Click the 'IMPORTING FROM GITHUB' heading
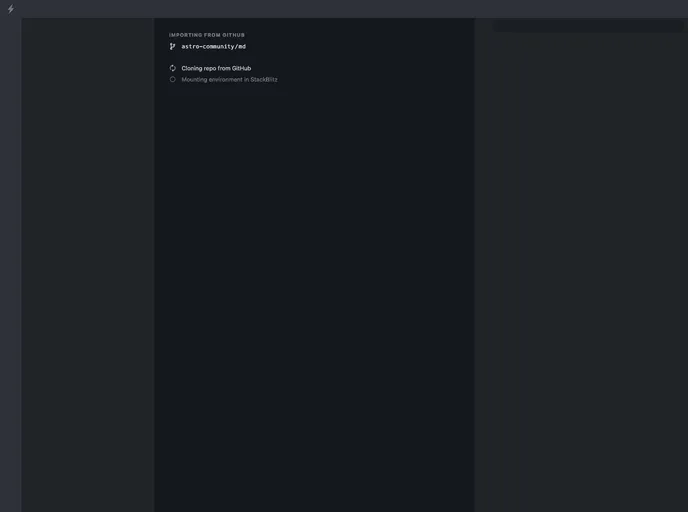Viewport: 688px width, 512px height. click(x=207, y=35)
